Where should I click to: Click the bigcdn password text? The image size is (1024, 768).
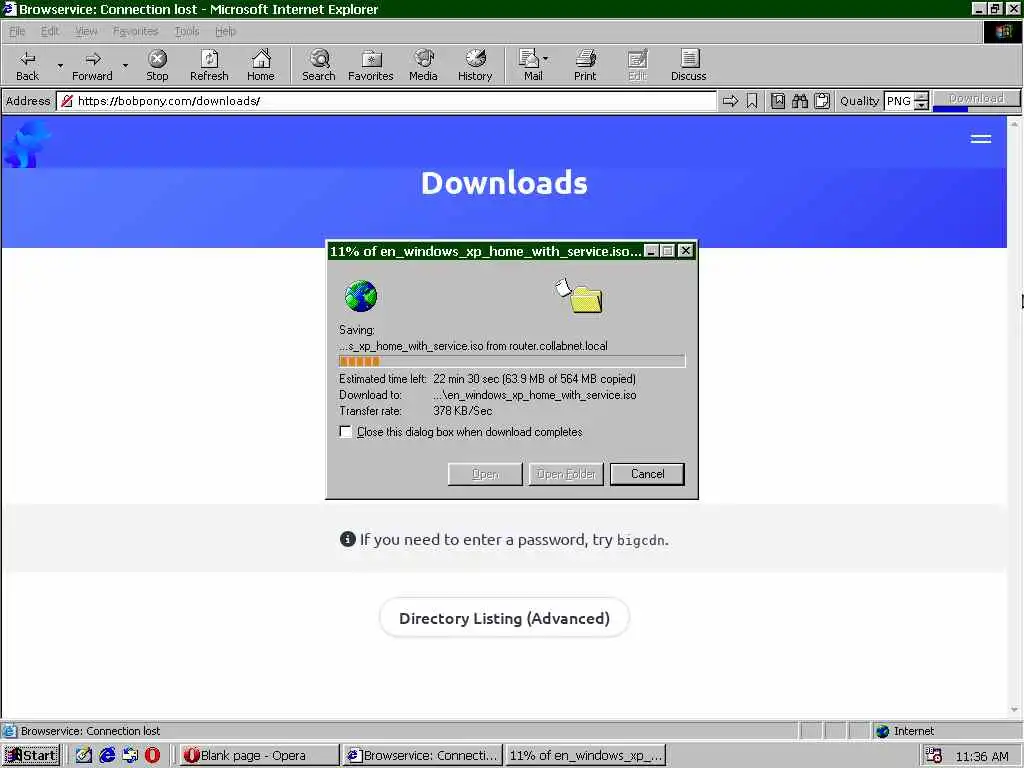641,540
